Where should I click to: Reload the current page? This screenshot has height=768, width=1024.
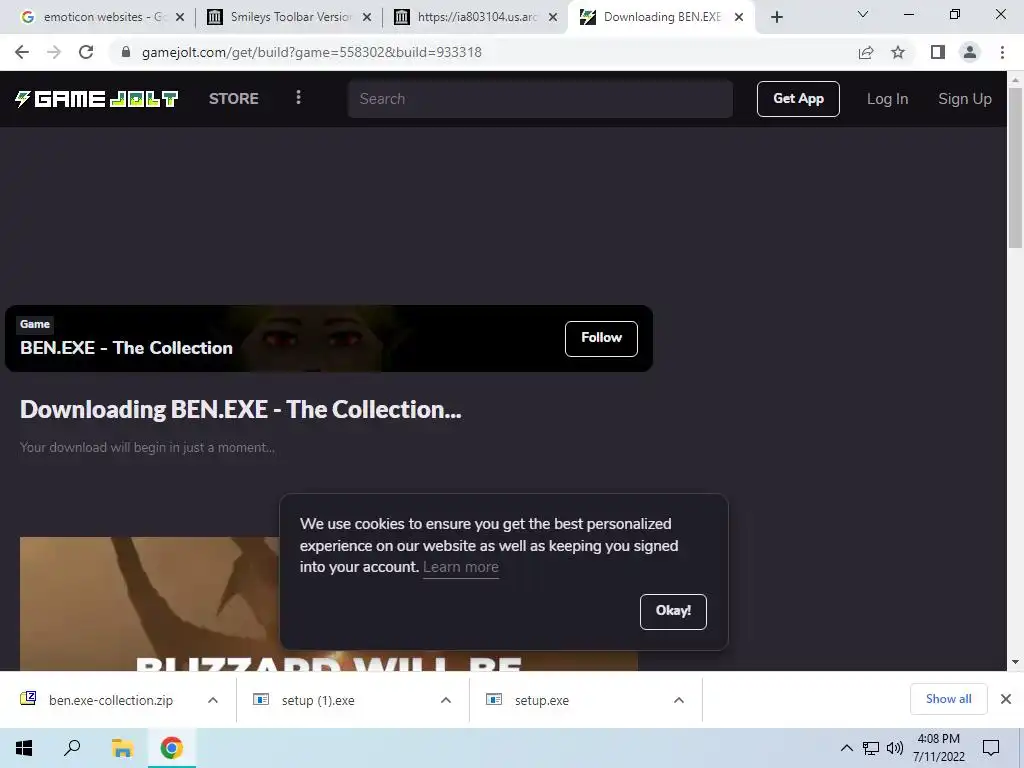(86, 52)
